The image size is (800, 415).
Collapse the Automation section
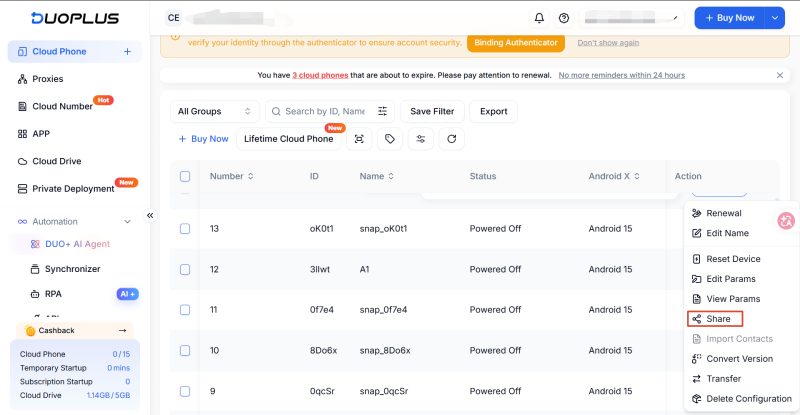tap(128, 222)
